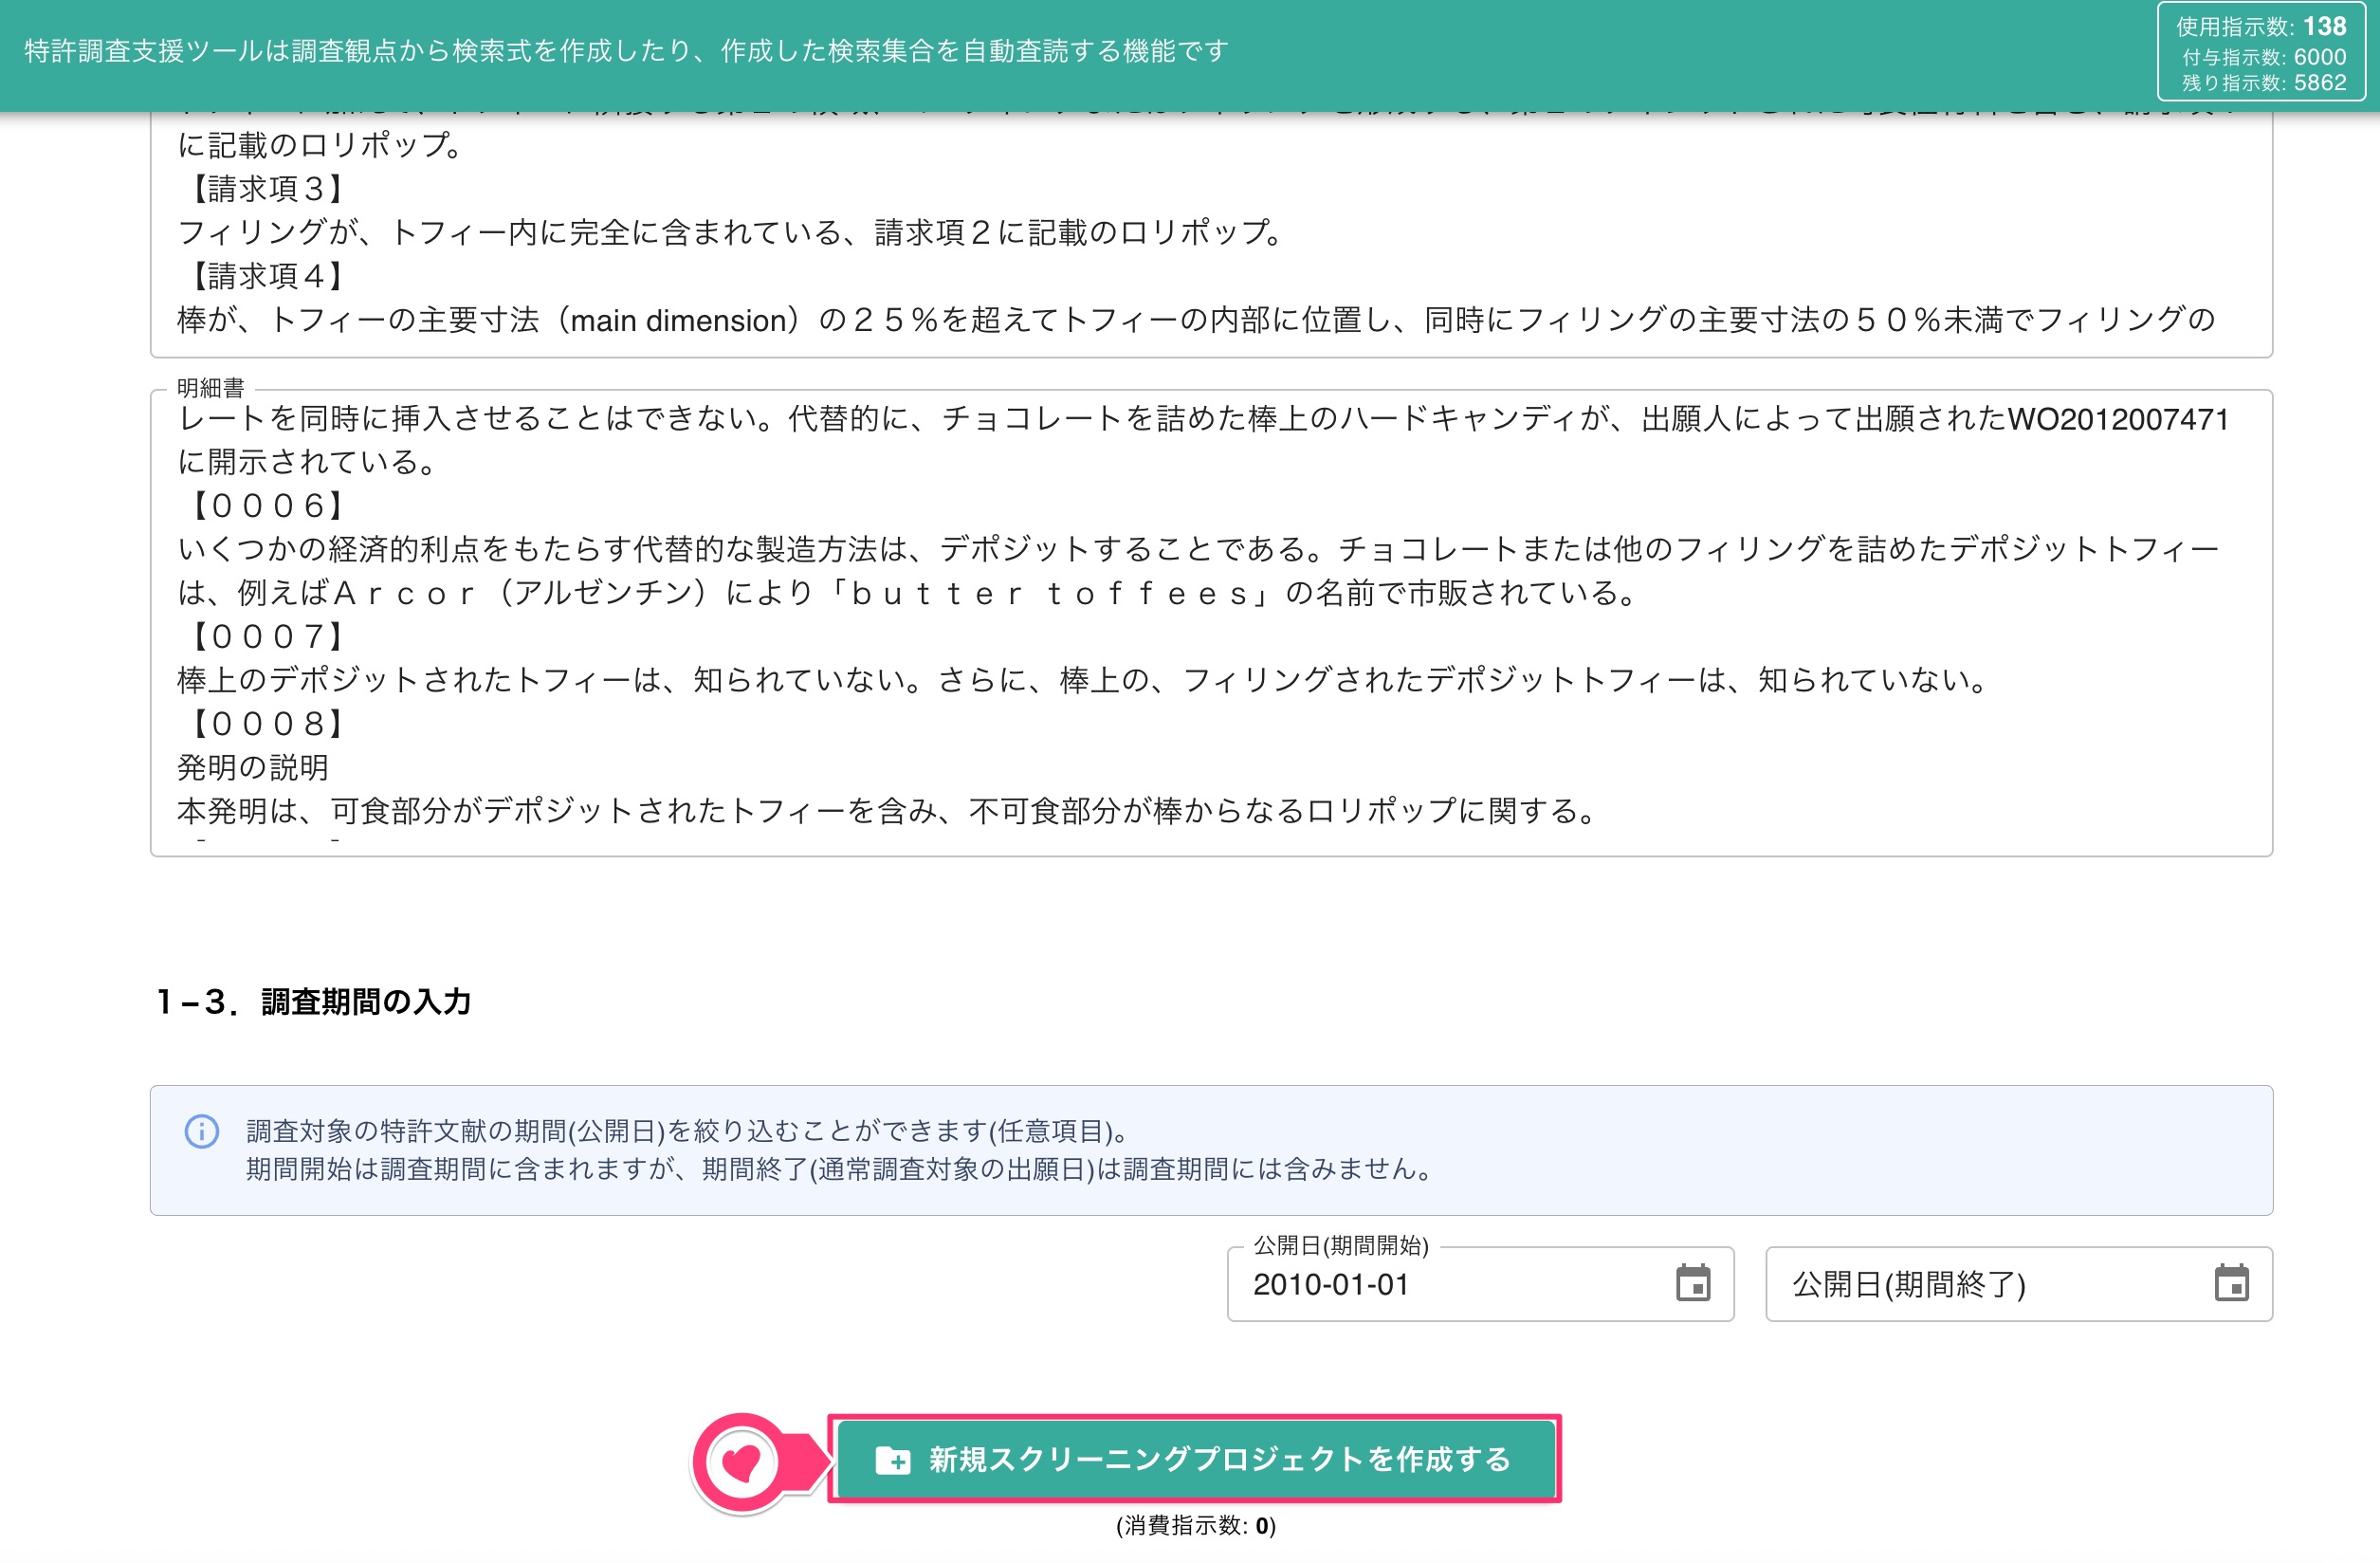Click the notice line 調査対象の特許文献の期間(公開日)を絞り込む…
2380x1563 pixels.
(x=689, y=1131)
